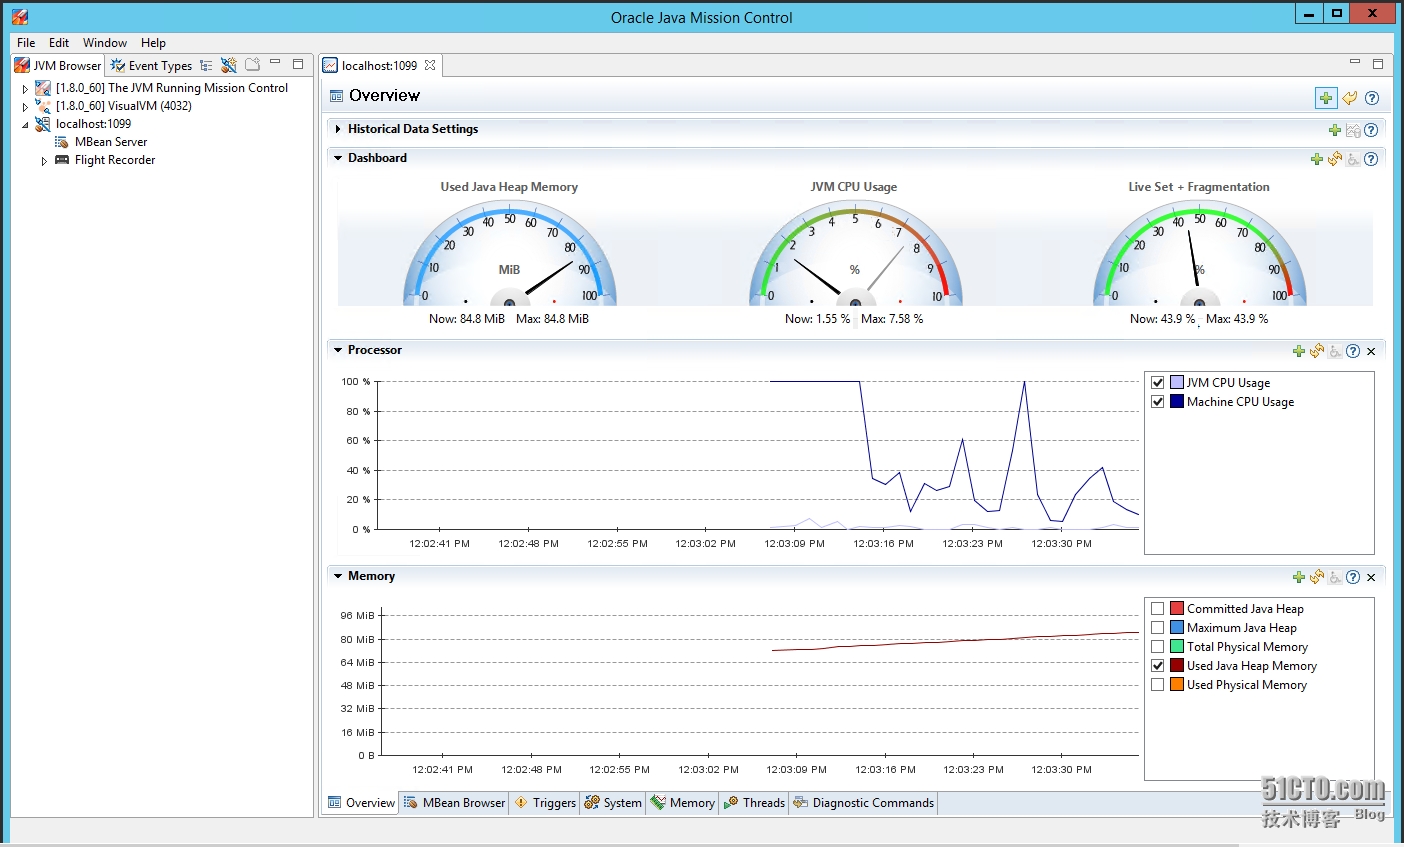Click the Live Set + Fragmentation dial

coord(1200,254)
